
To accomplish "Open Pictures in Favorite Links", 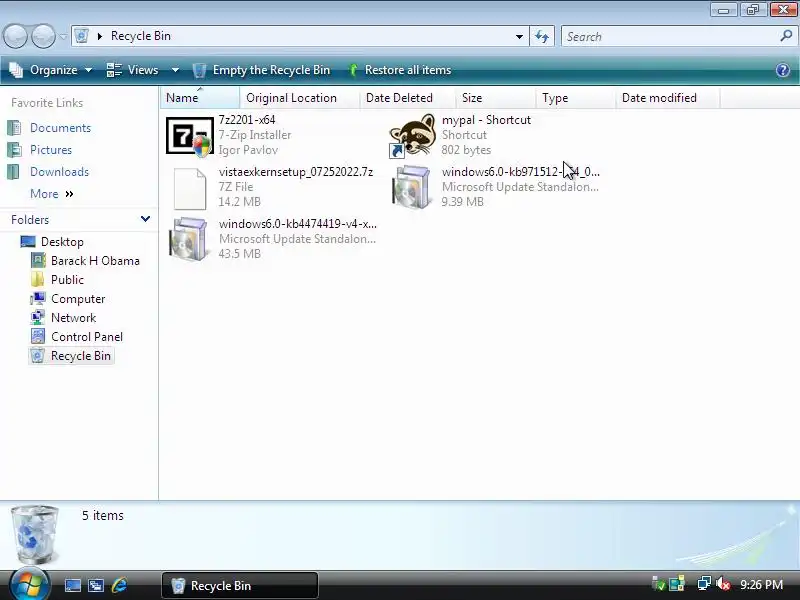I will coord(51,150).
